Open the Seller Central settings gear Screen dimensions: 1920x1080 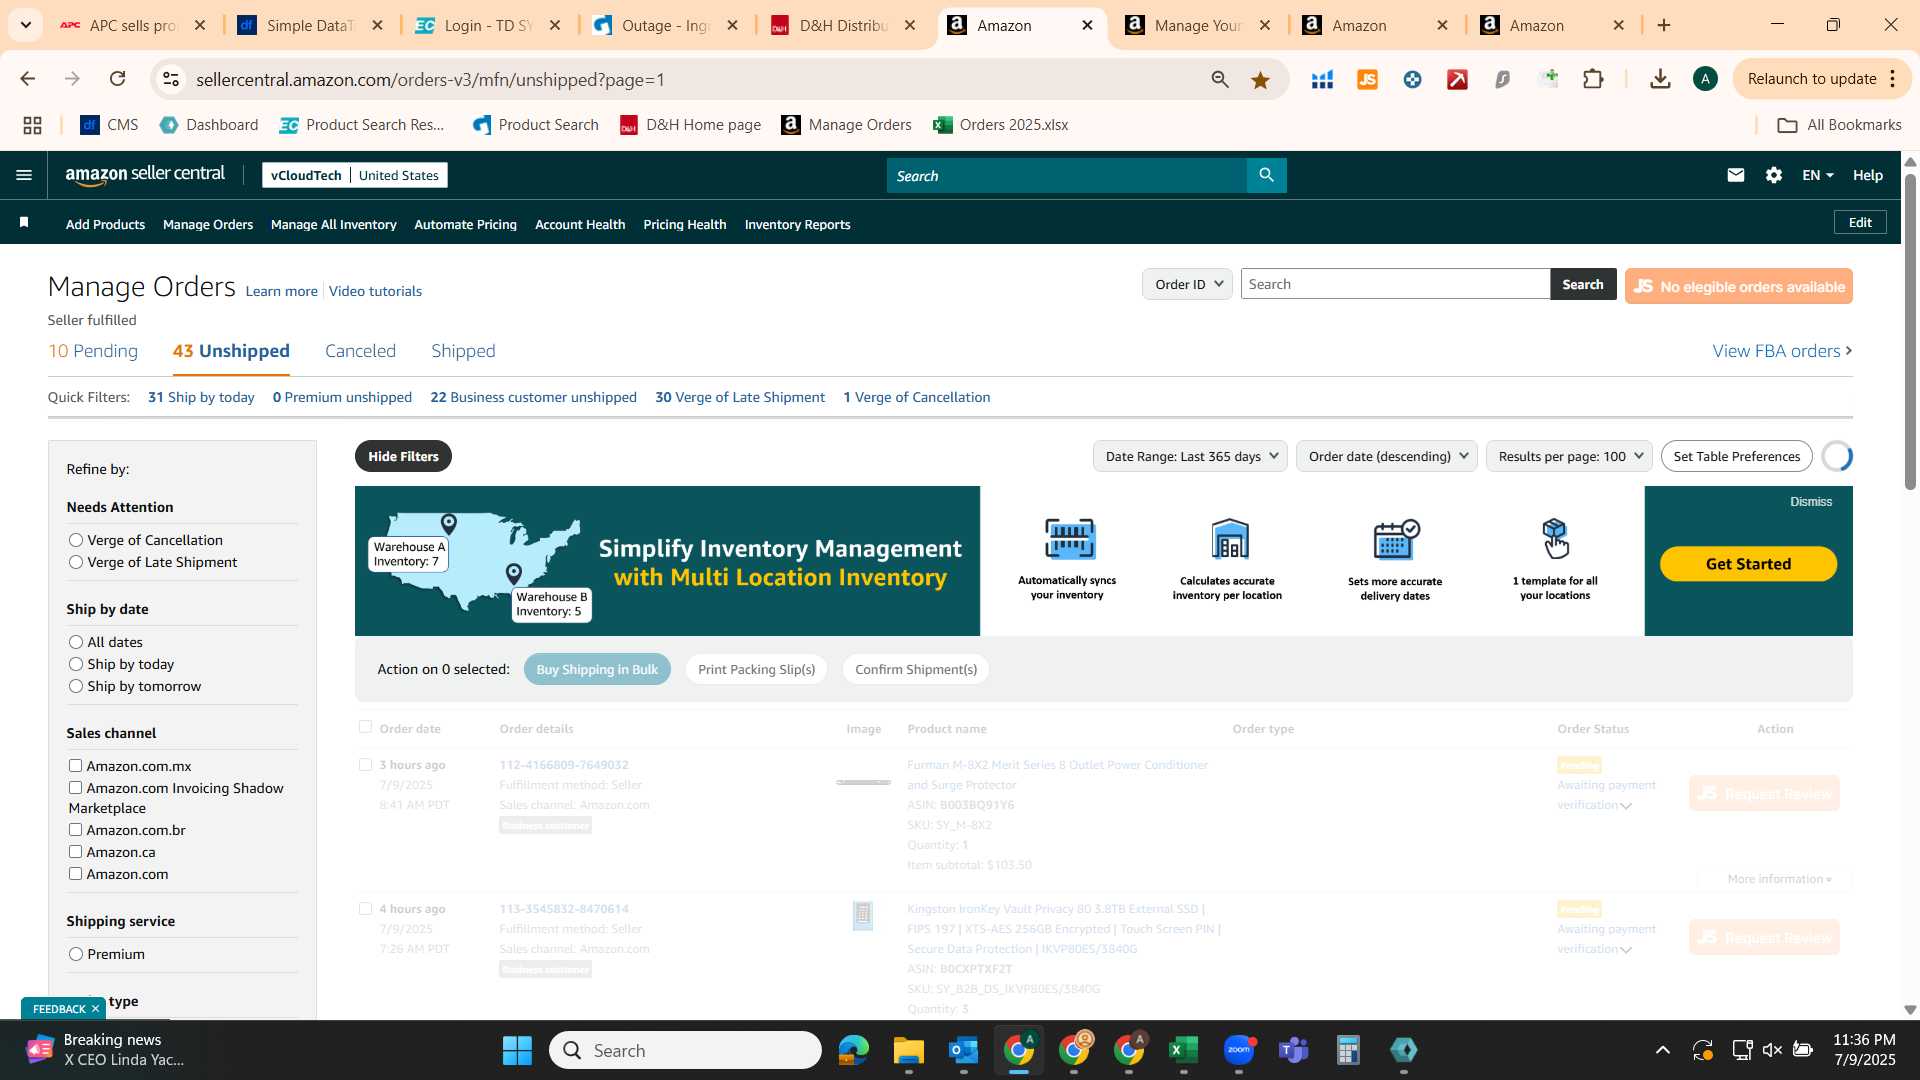1773,175
